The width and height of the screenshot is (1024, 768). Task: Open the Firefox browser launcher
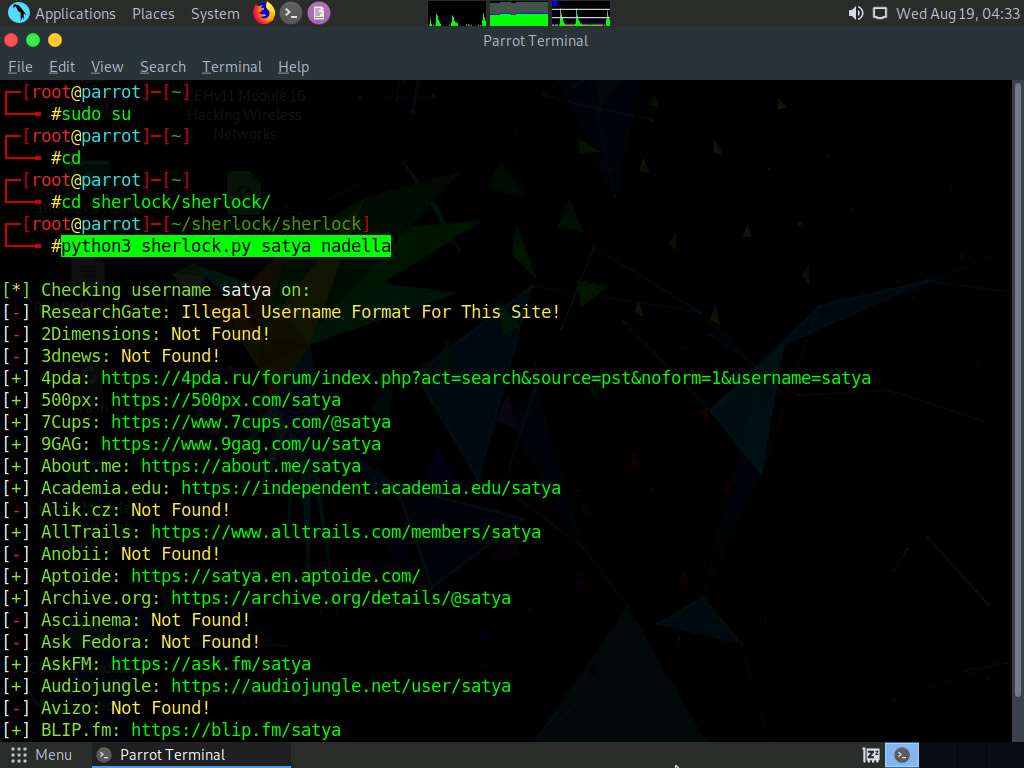click(x=264, y=13)
